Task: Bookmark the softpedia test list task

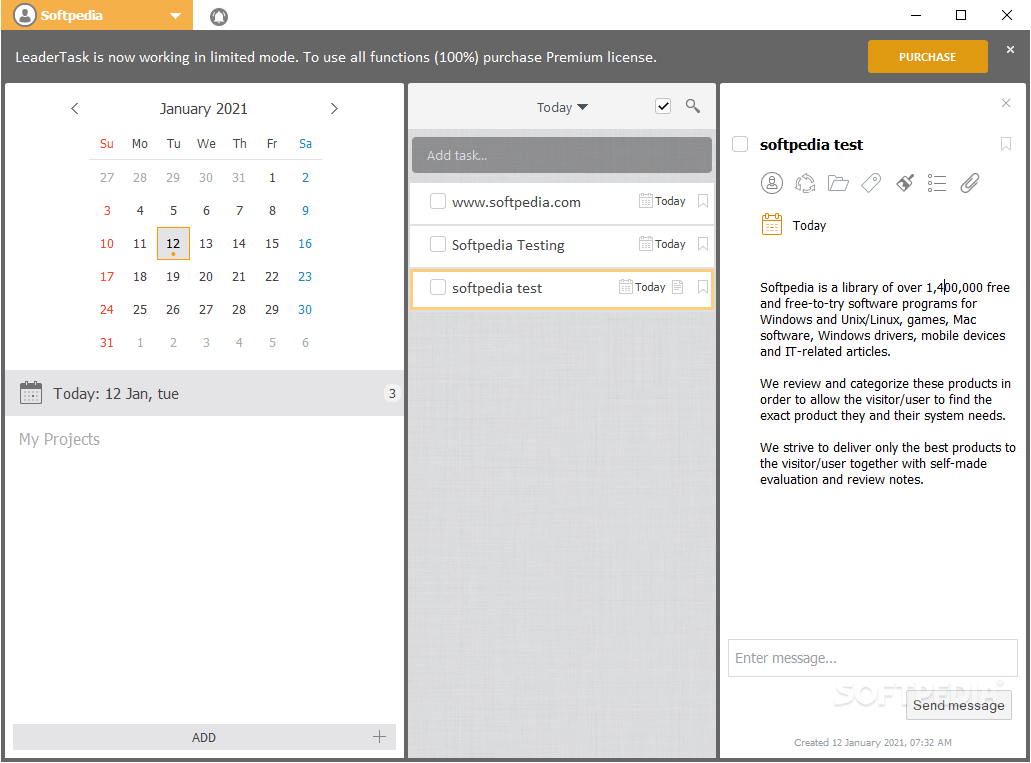Action: (x=702, y=287)
